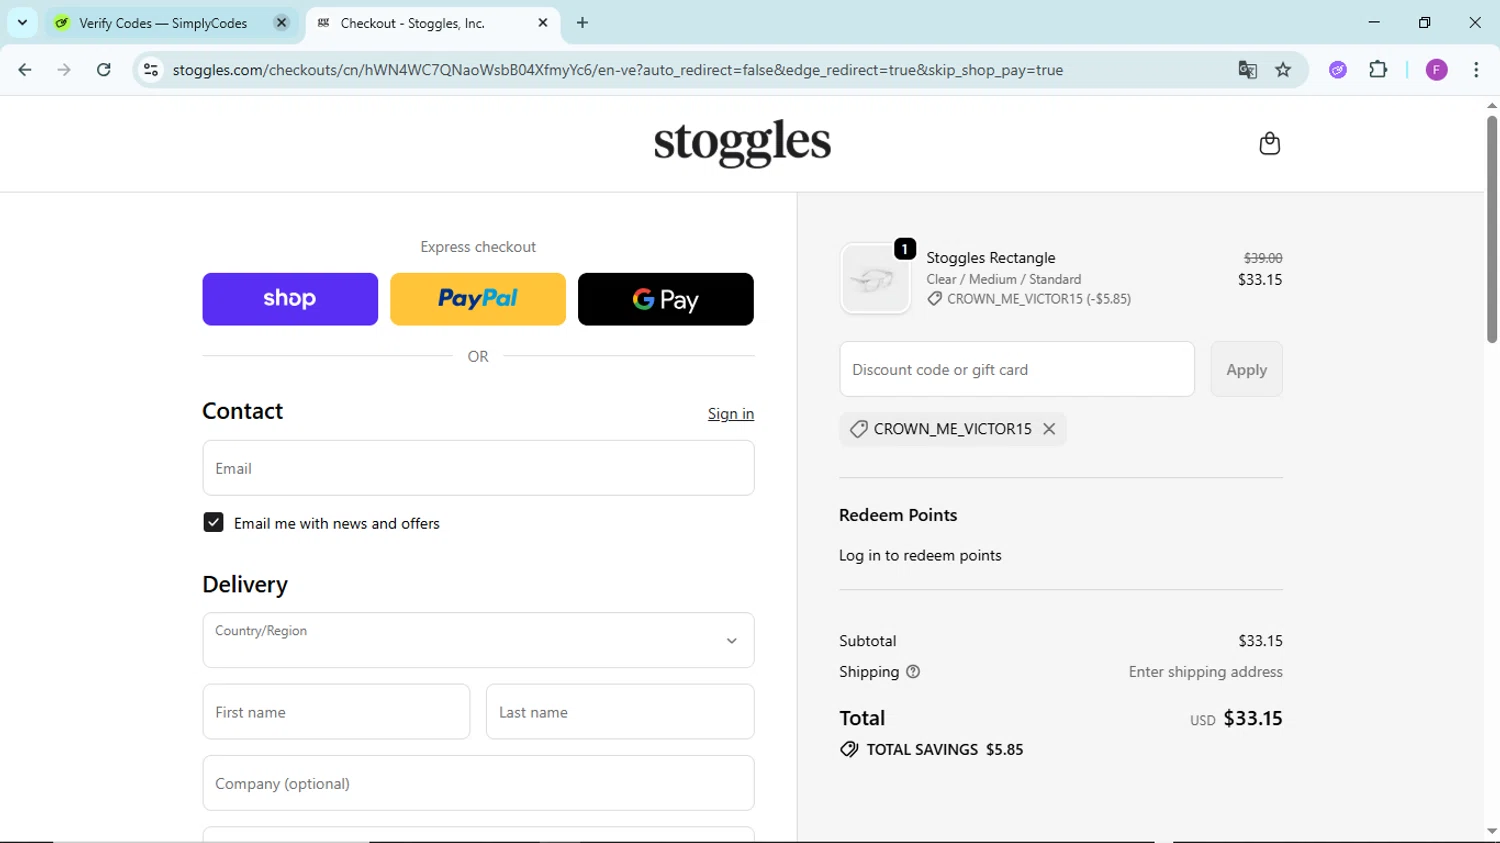
Task: Click the page vertical scrollbar
Action: [1491, 230]
